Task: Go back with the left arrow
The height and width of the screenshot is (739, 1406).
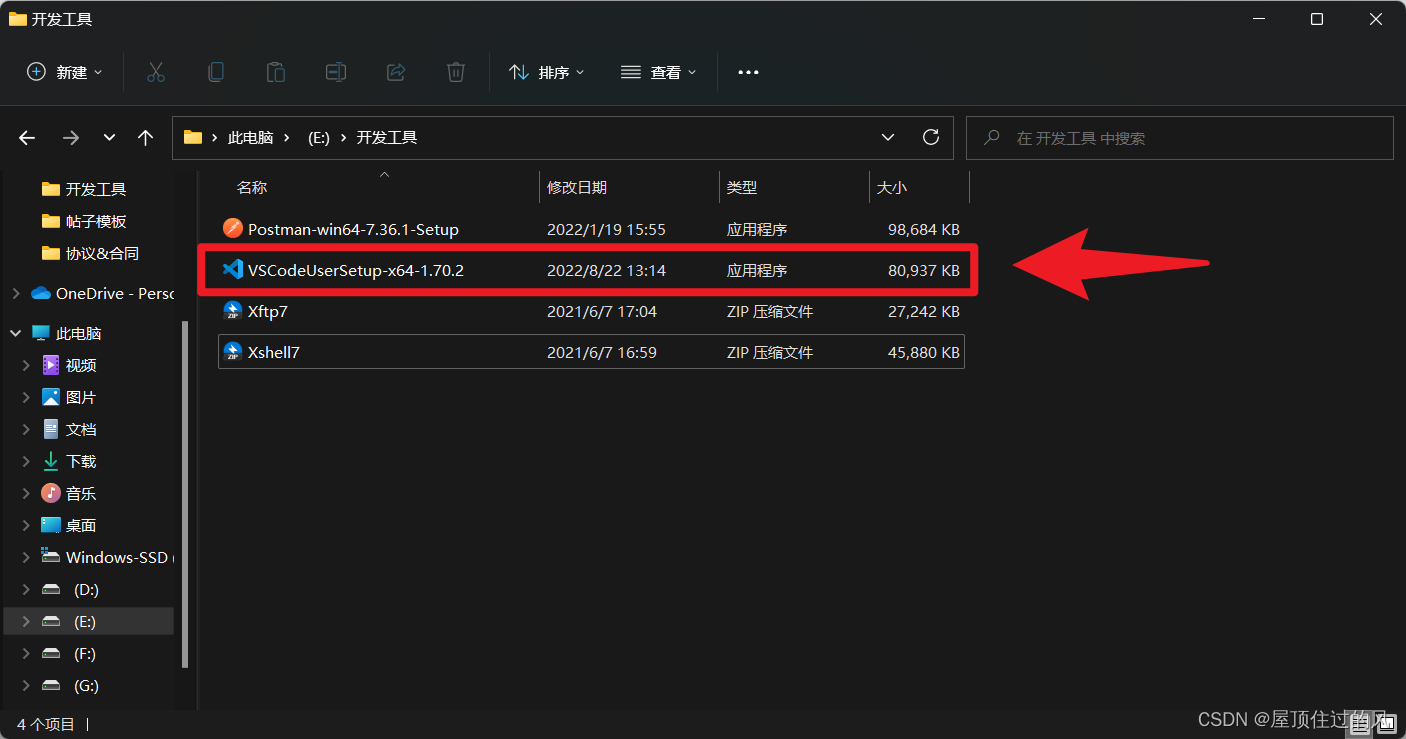Action: (27, 138)
